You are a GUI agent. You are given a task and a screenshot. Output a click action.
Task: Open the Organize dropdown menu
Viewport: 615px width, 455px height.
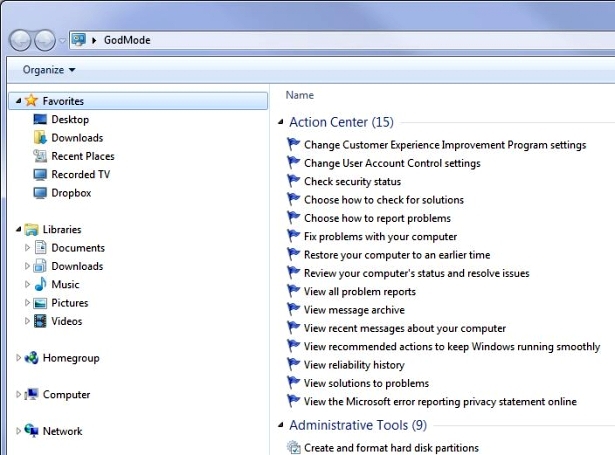coord(49,70)
